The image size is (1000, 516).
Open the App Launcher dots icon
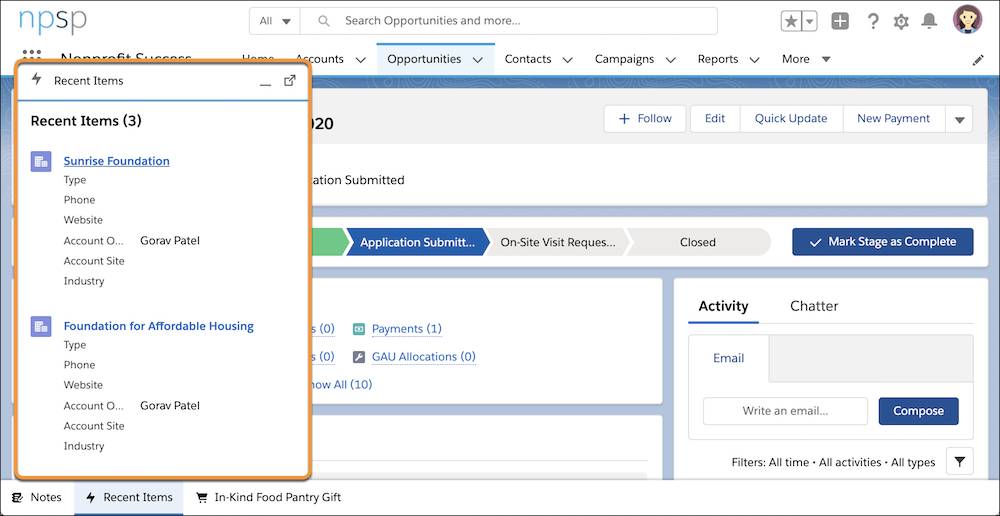pyautogui.click(x=31, y=55)
